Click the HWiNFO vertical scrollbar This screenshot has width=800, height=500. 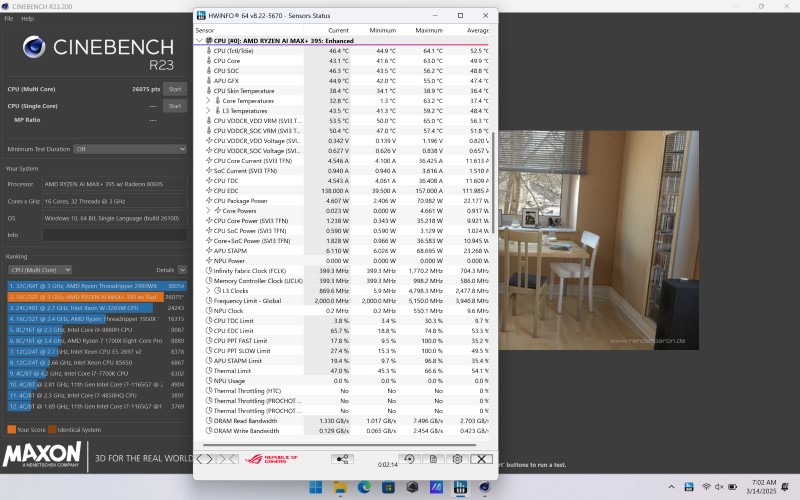(x=493, y=184)
